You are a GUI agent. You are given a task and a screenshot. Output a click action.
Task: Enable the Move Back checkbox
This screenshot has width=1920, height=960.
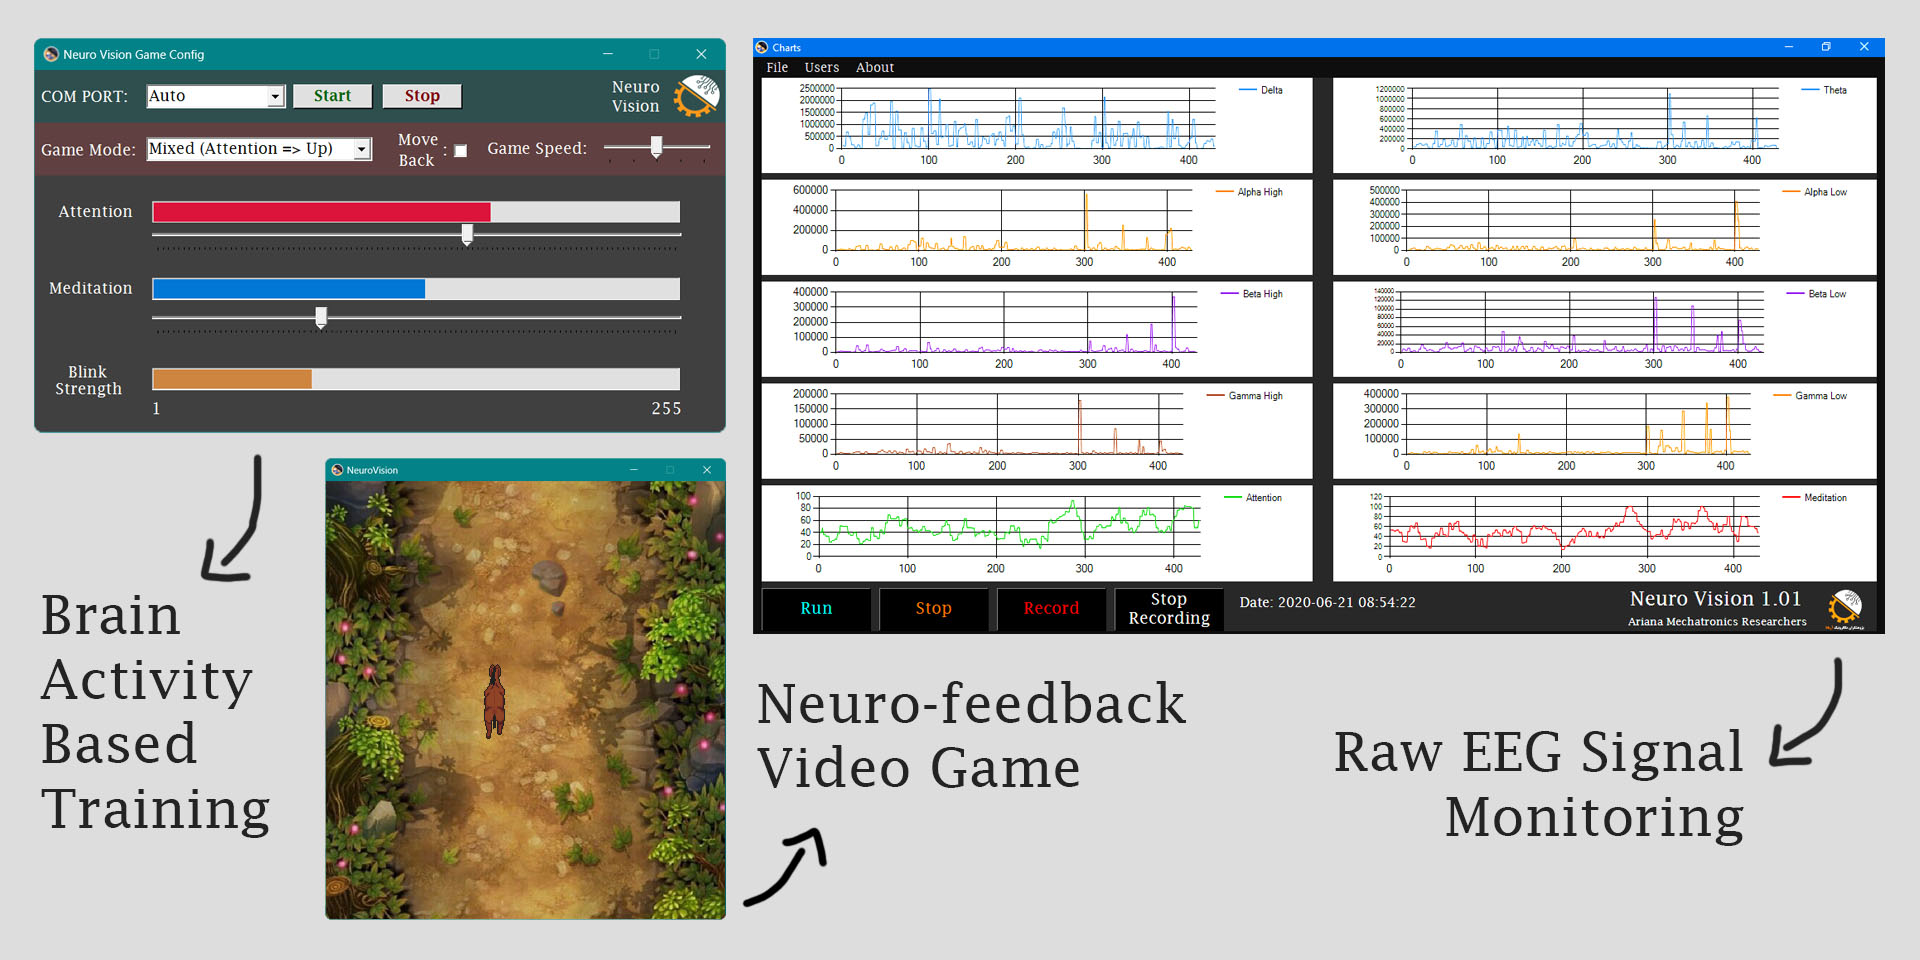(x=461, y=151)
